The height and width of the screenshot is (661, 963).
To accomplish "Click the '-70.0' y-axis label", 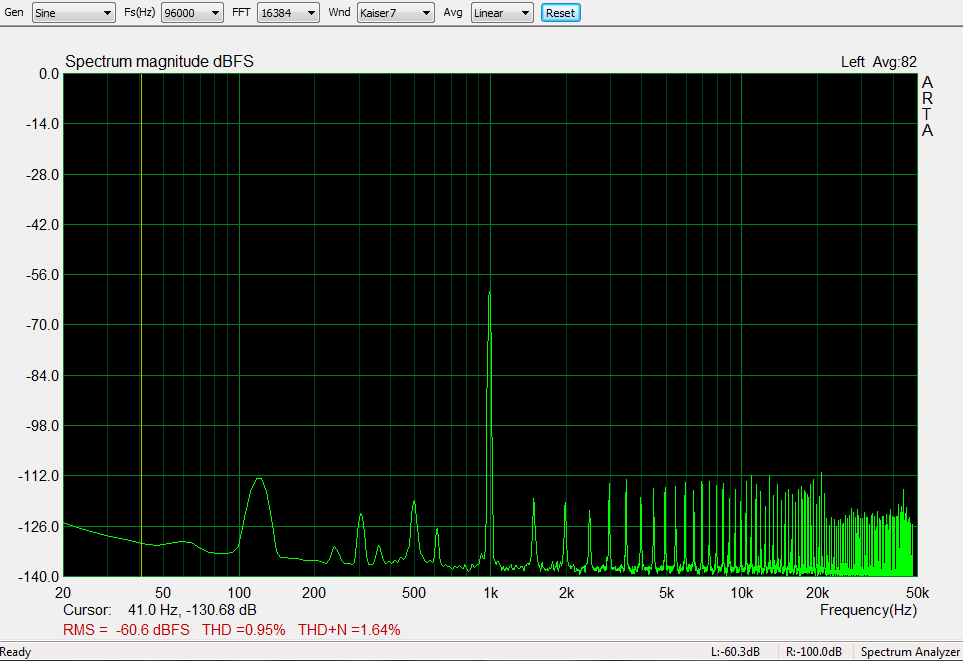I will (x=42, y=325).
